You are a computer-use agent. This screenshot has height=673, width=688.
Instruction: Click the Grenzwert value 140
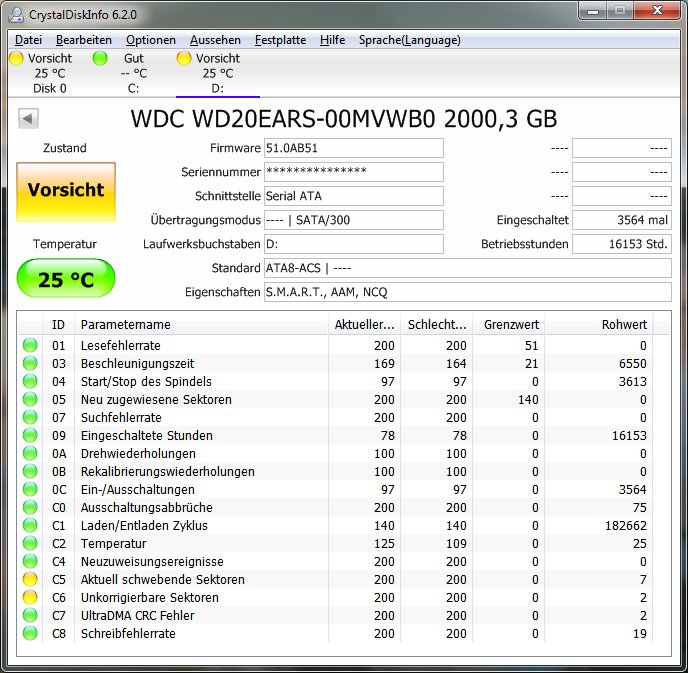(x=528, y=400)
